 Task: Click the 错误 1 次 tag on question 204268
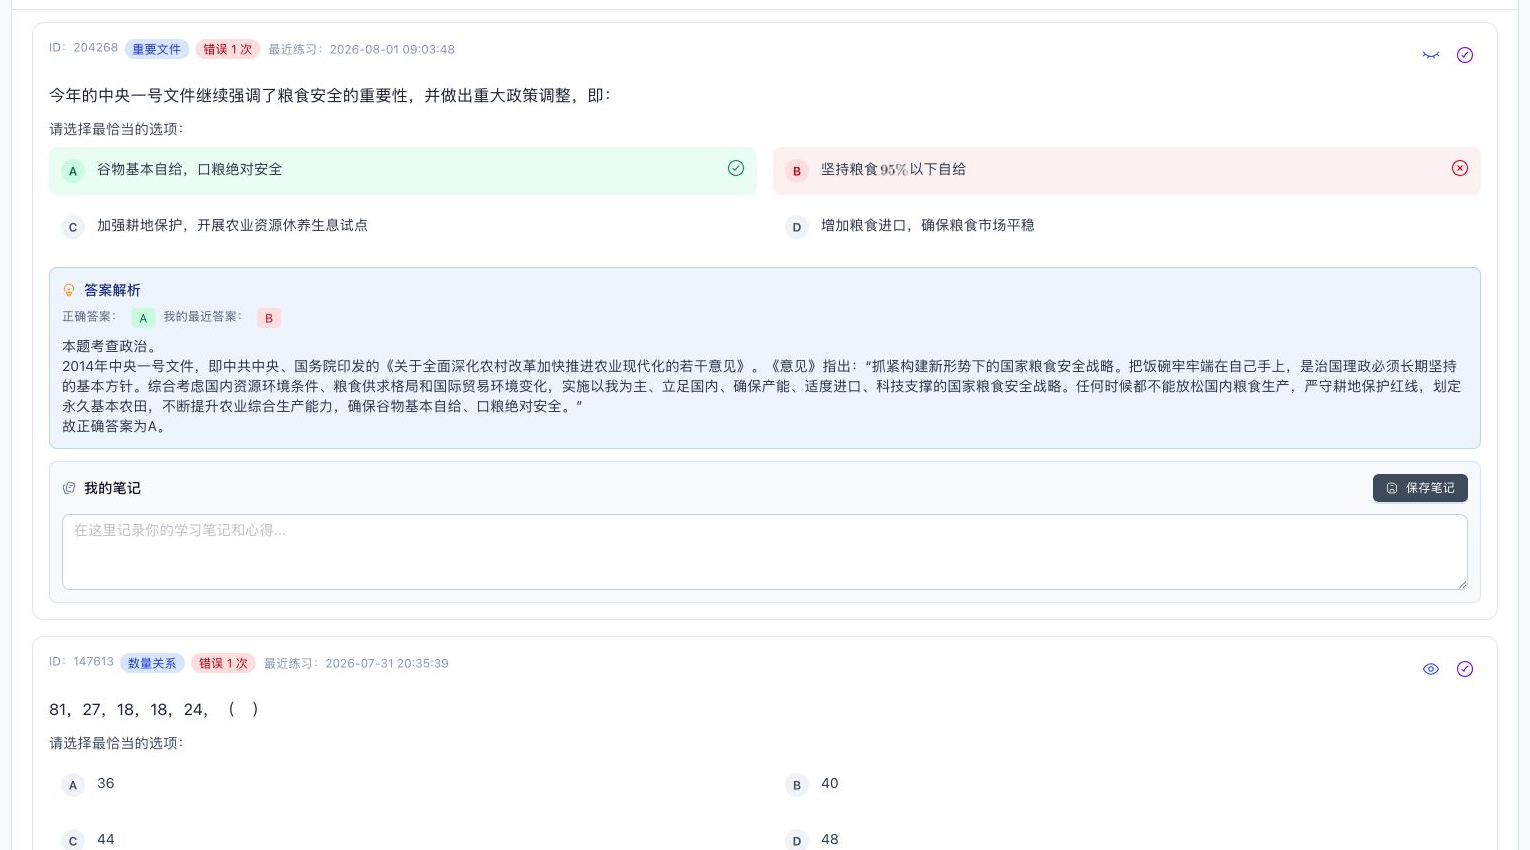pos(228,49)
